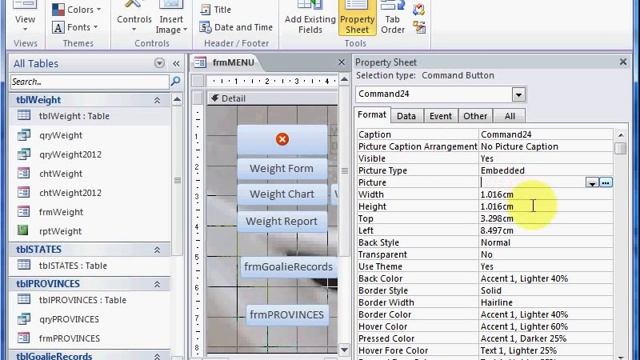Switch to the Data tab
640x360 pixels.
pos(407,116)
